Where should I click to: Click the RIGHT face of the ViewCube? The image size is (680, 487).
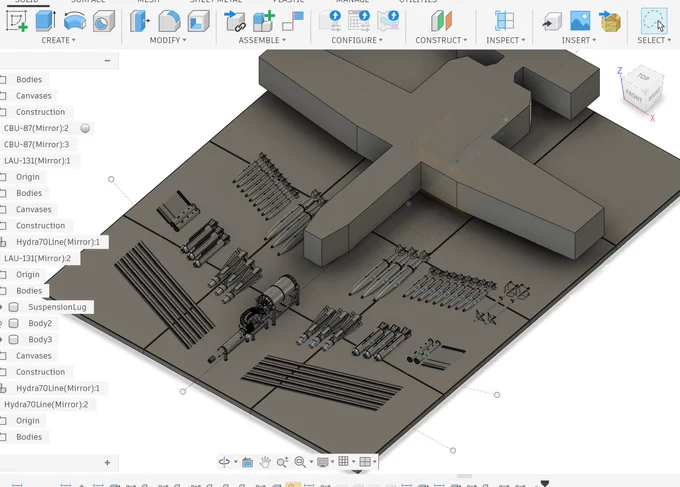coord(654,94)
